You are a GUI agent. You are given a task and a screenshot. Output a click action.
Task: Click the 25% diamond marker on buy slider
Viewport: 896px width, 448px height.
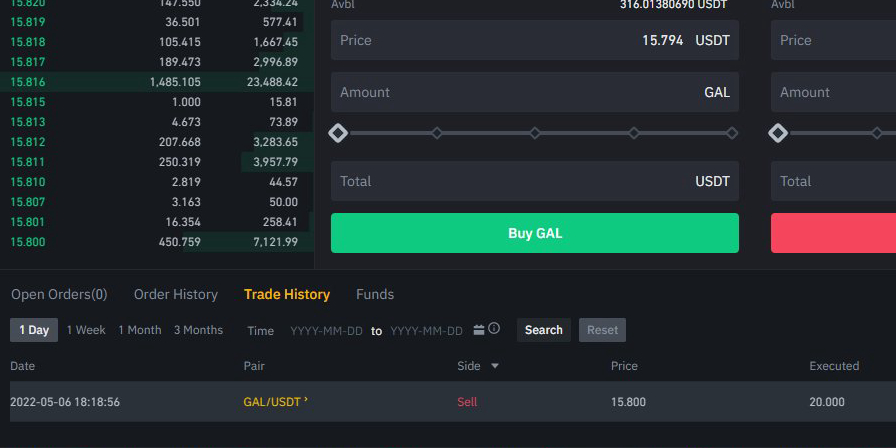437,133
